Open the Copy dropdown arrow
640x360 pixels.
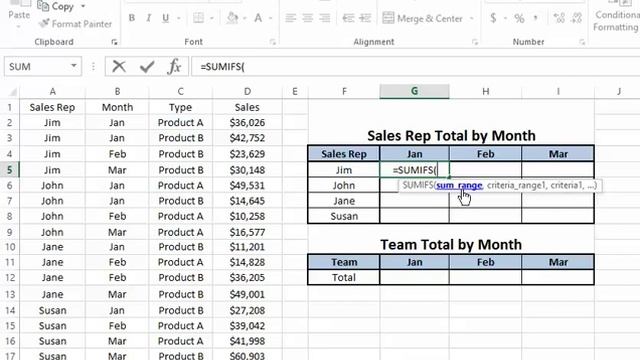click(x=83, y=7)
